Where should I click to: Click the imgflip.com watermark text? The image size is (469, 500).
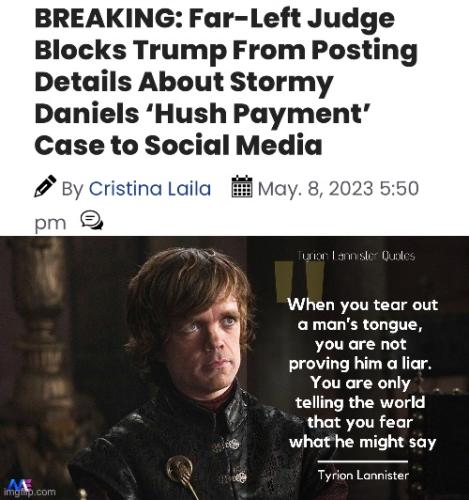point(29,492)
